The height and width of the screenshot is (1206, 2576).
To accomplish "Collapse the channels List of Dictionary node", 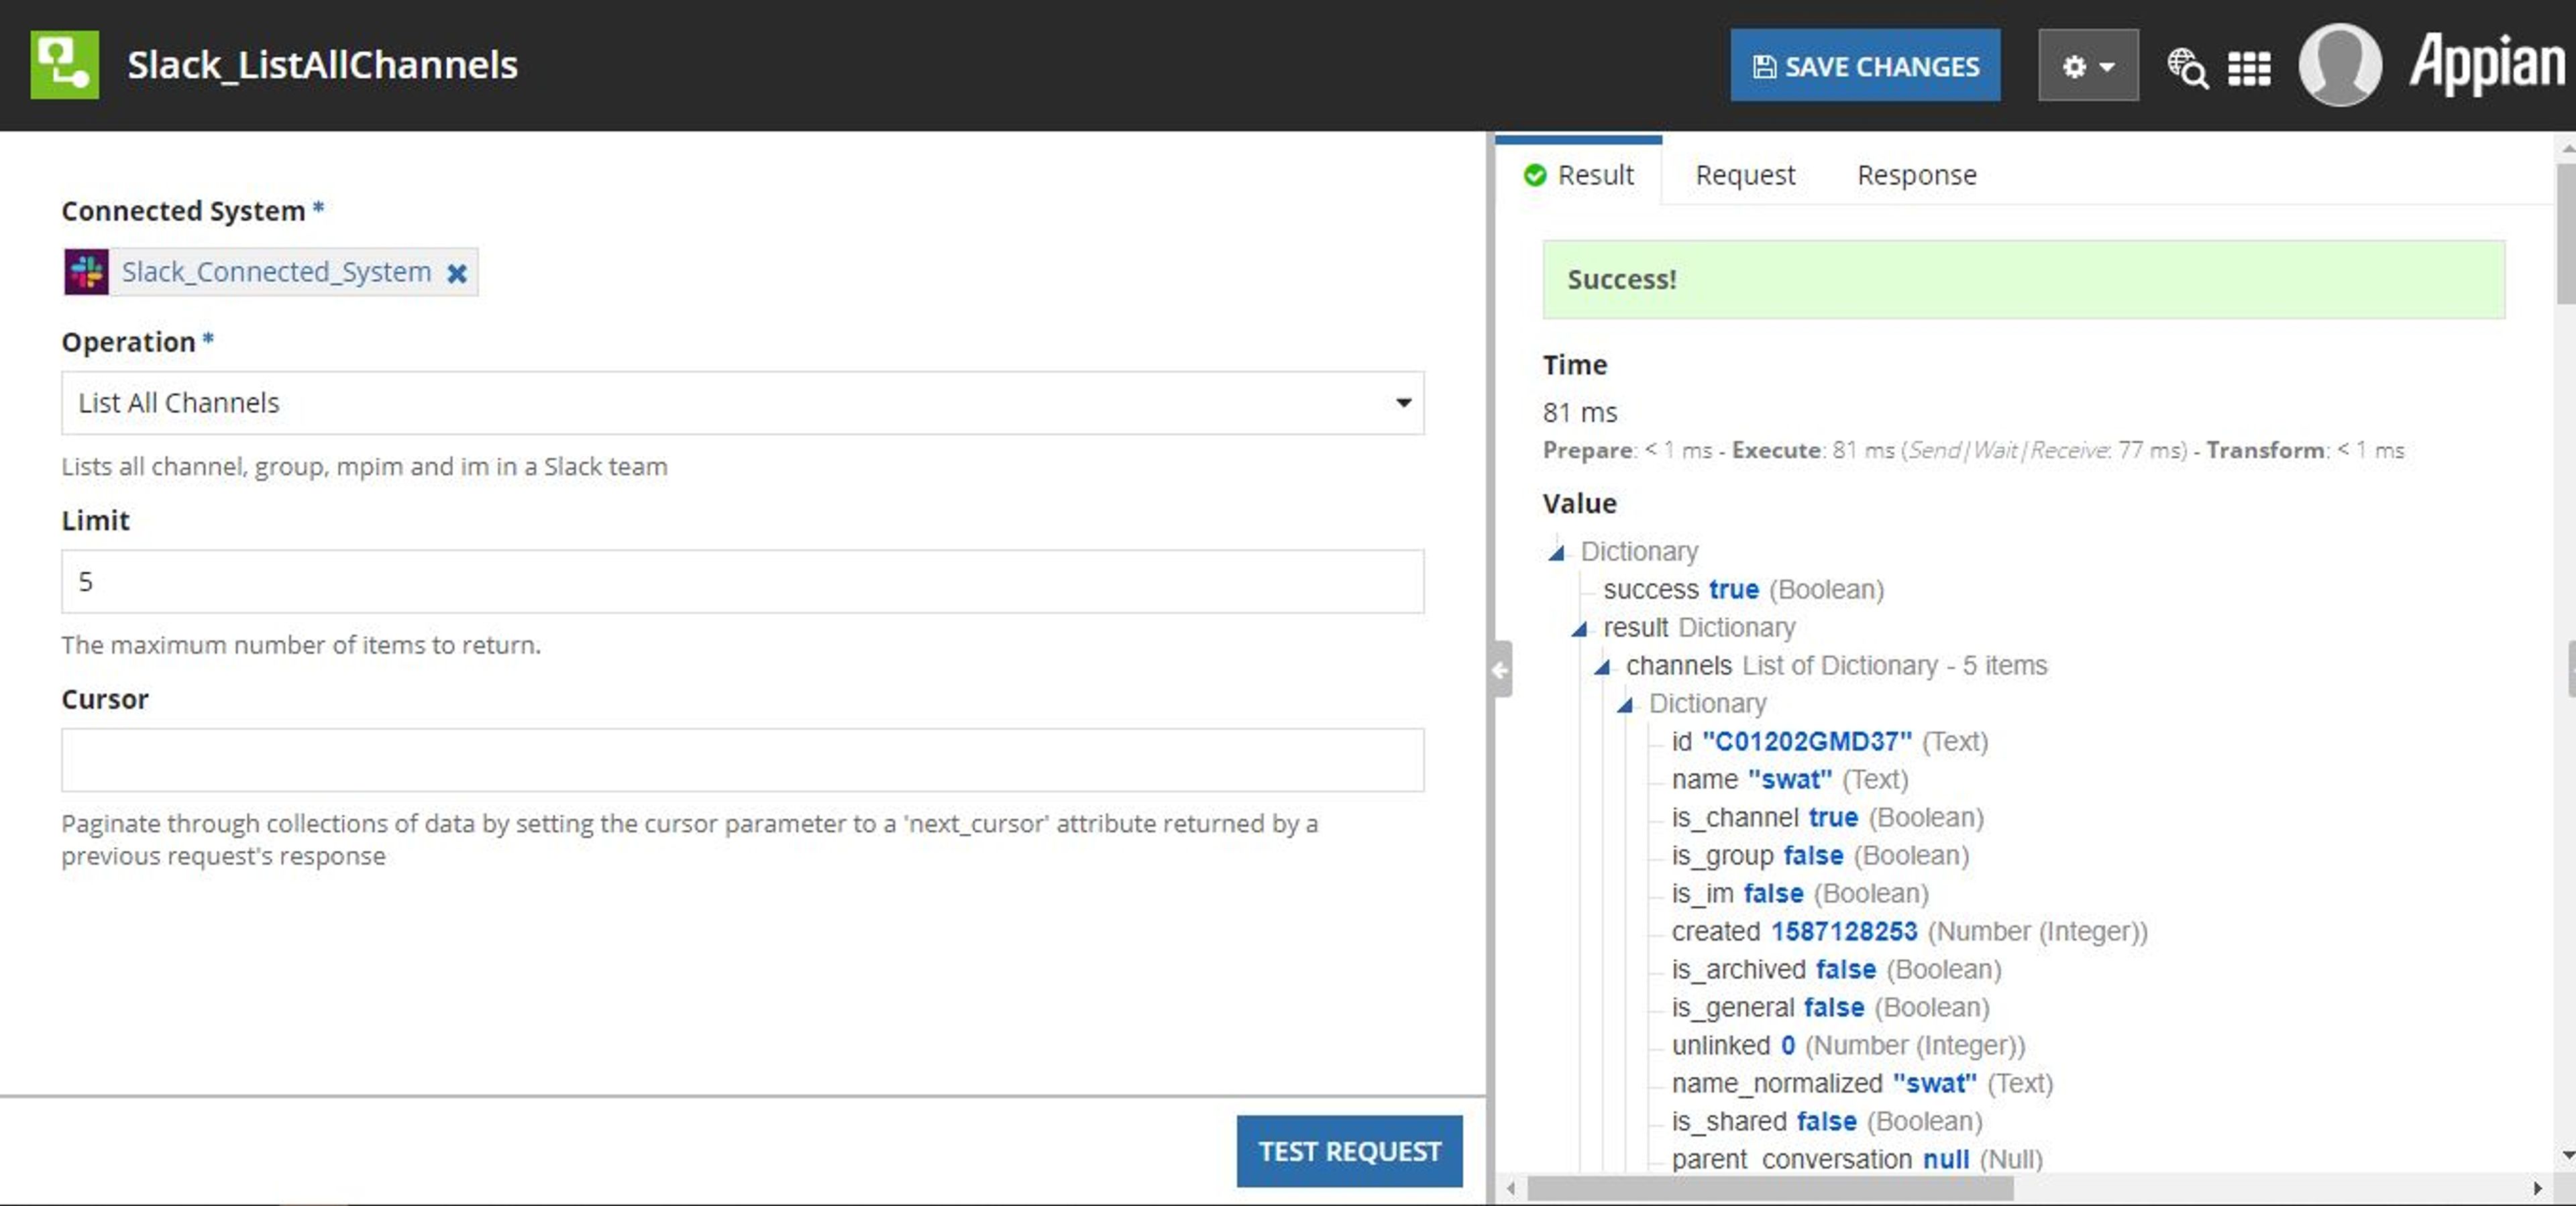I will pyautogui.click(x=1602, y=667).
